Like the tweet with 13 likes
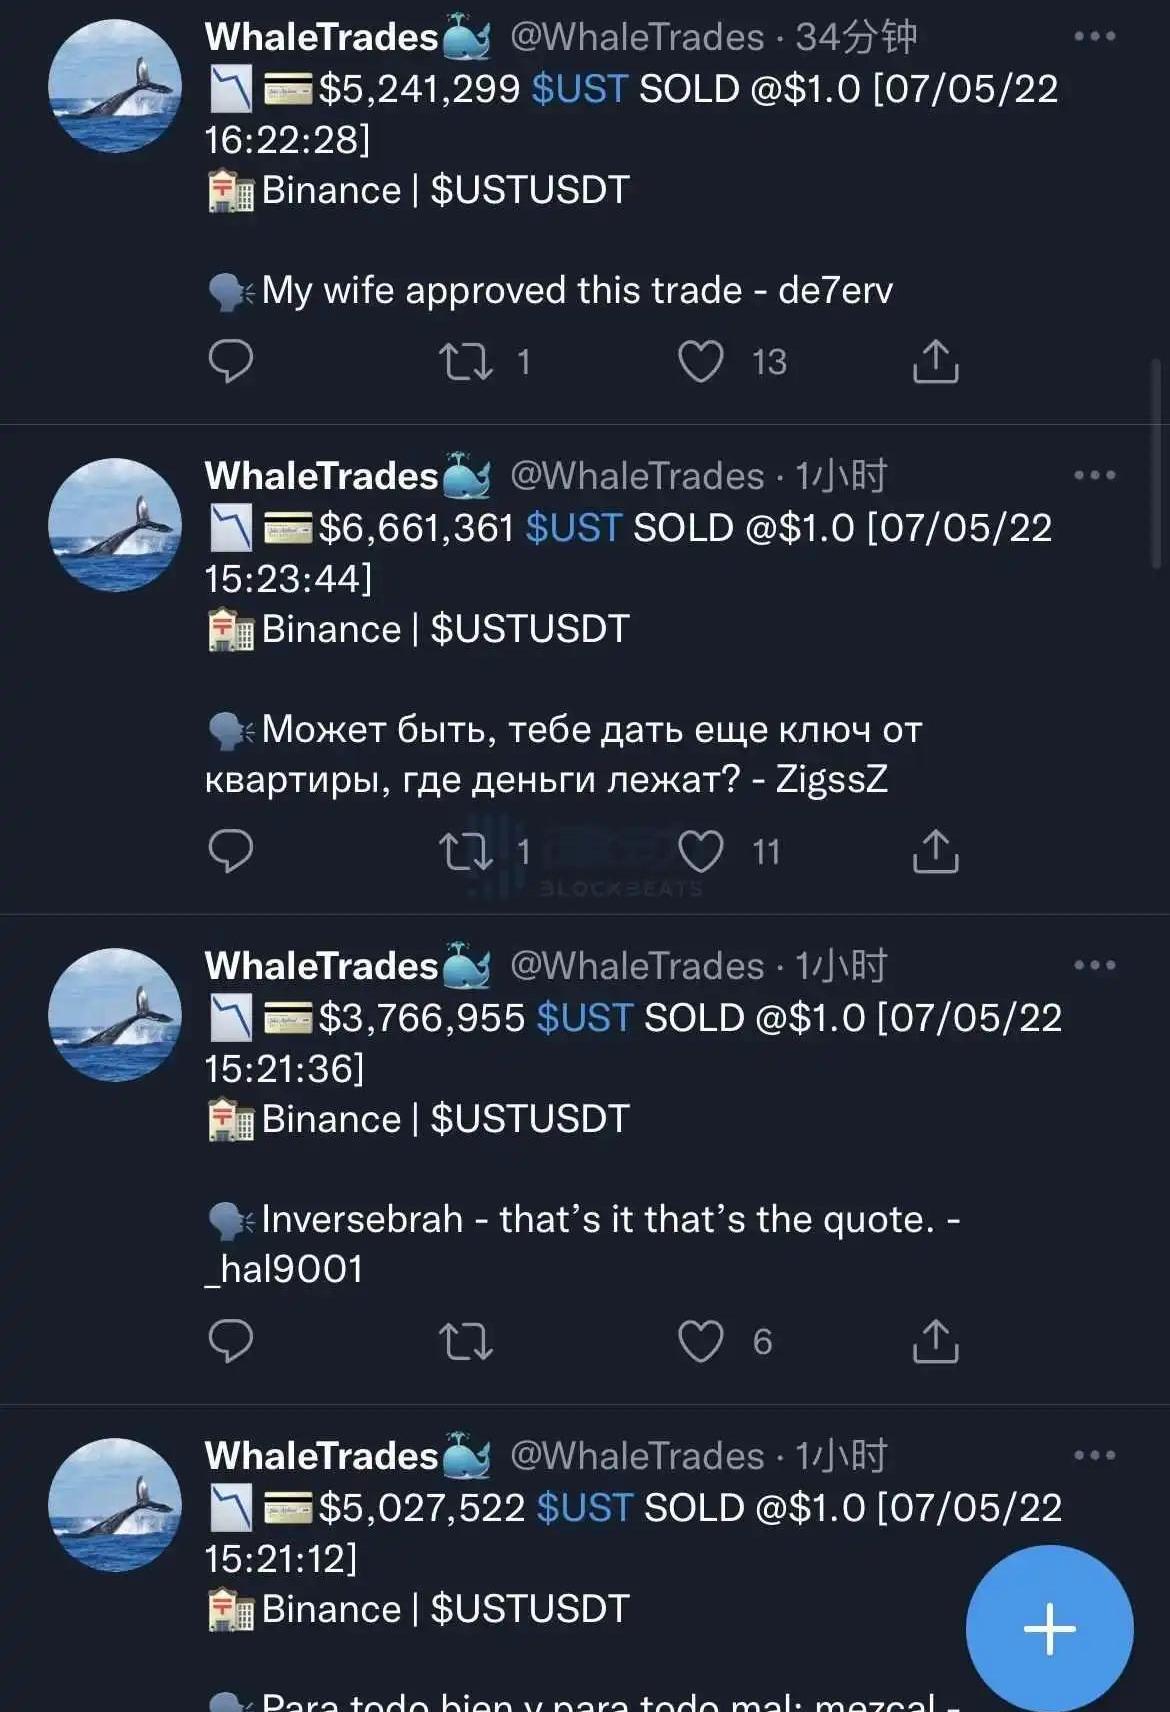This screenshot has width=1170, height=1712. (700, 361)
